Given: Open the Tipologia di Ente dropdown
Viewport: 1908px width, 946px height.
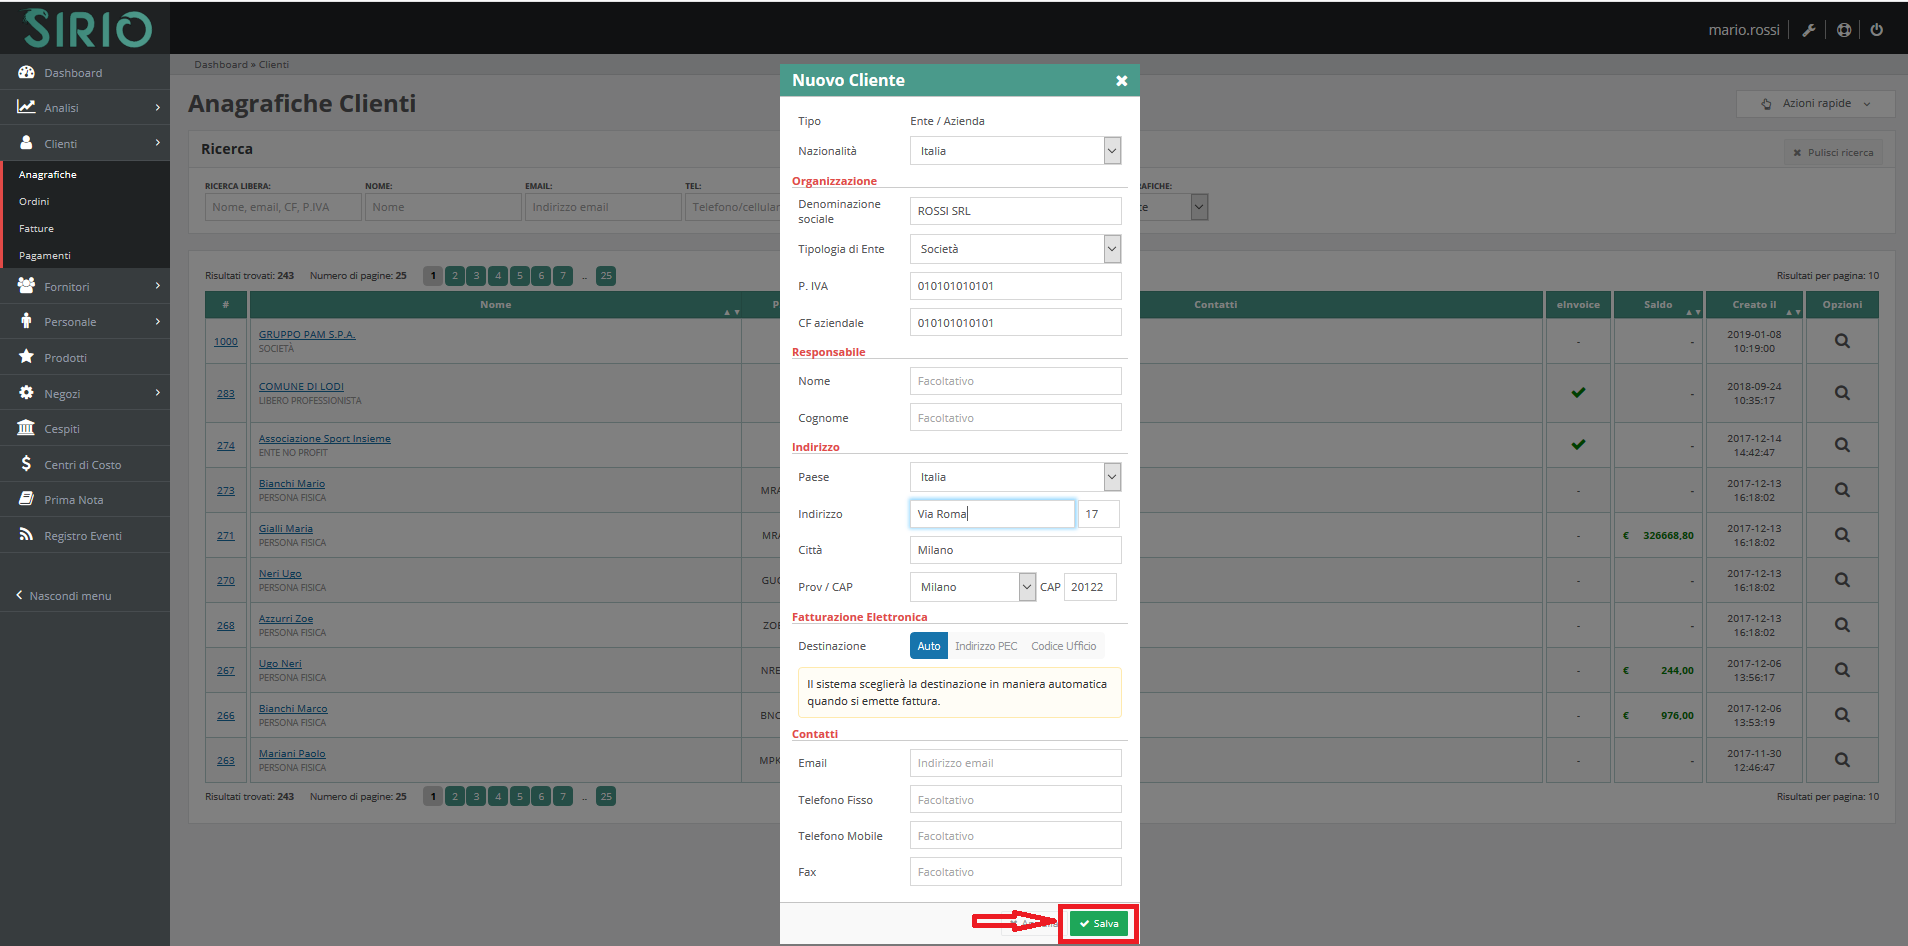Looking at the screenshot, I should click(1015, 249).
